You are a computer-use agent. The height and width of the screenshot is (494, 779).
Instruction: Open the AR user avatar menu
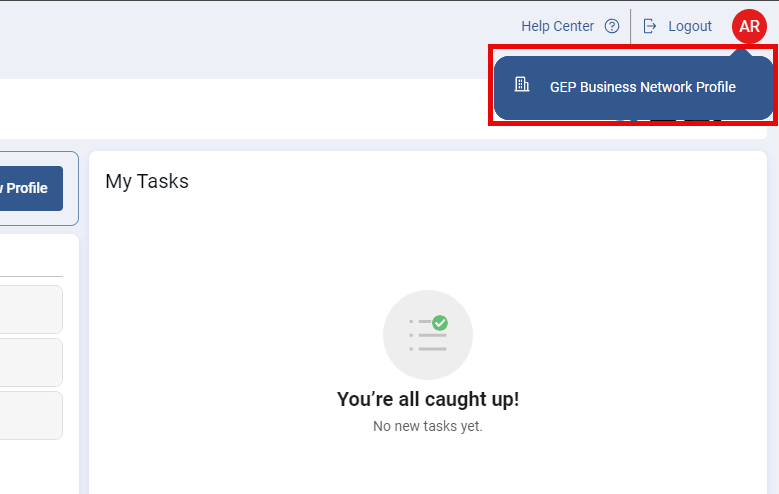click(749, 27)
